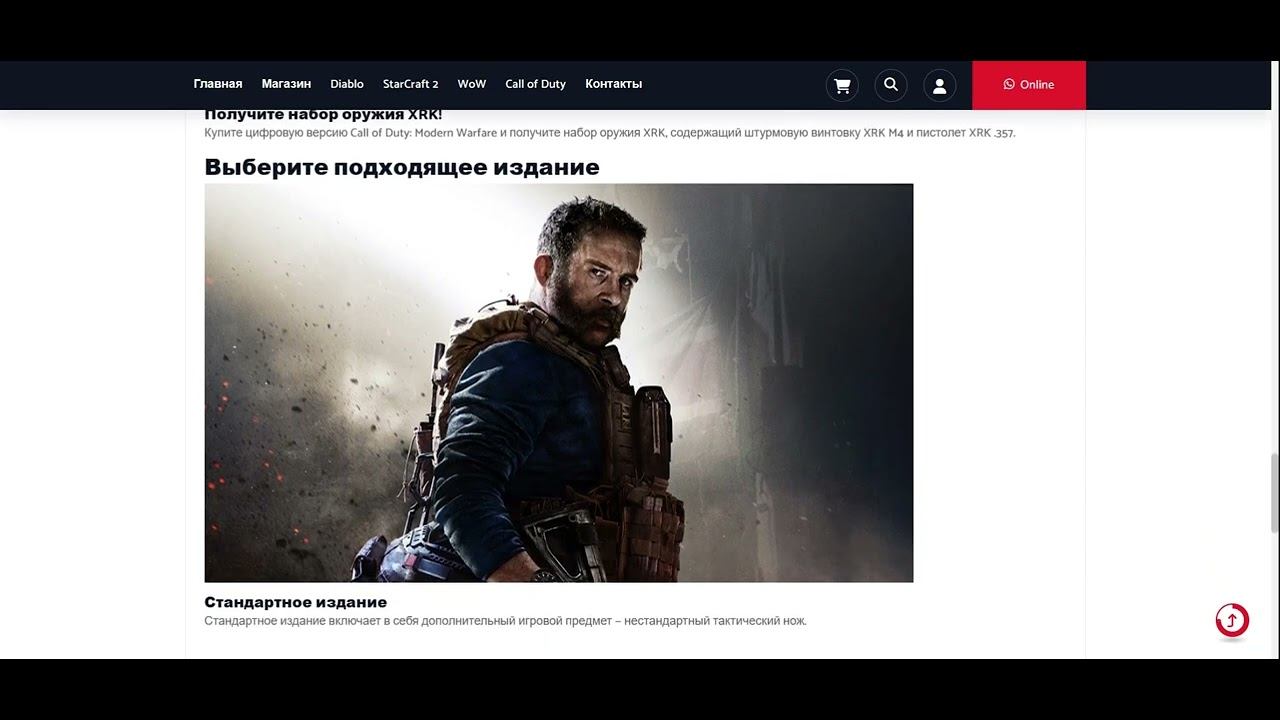Viewport: 1280px width, 720px height.
Task: Click the search magnifier icon
Action: [891, 85]
